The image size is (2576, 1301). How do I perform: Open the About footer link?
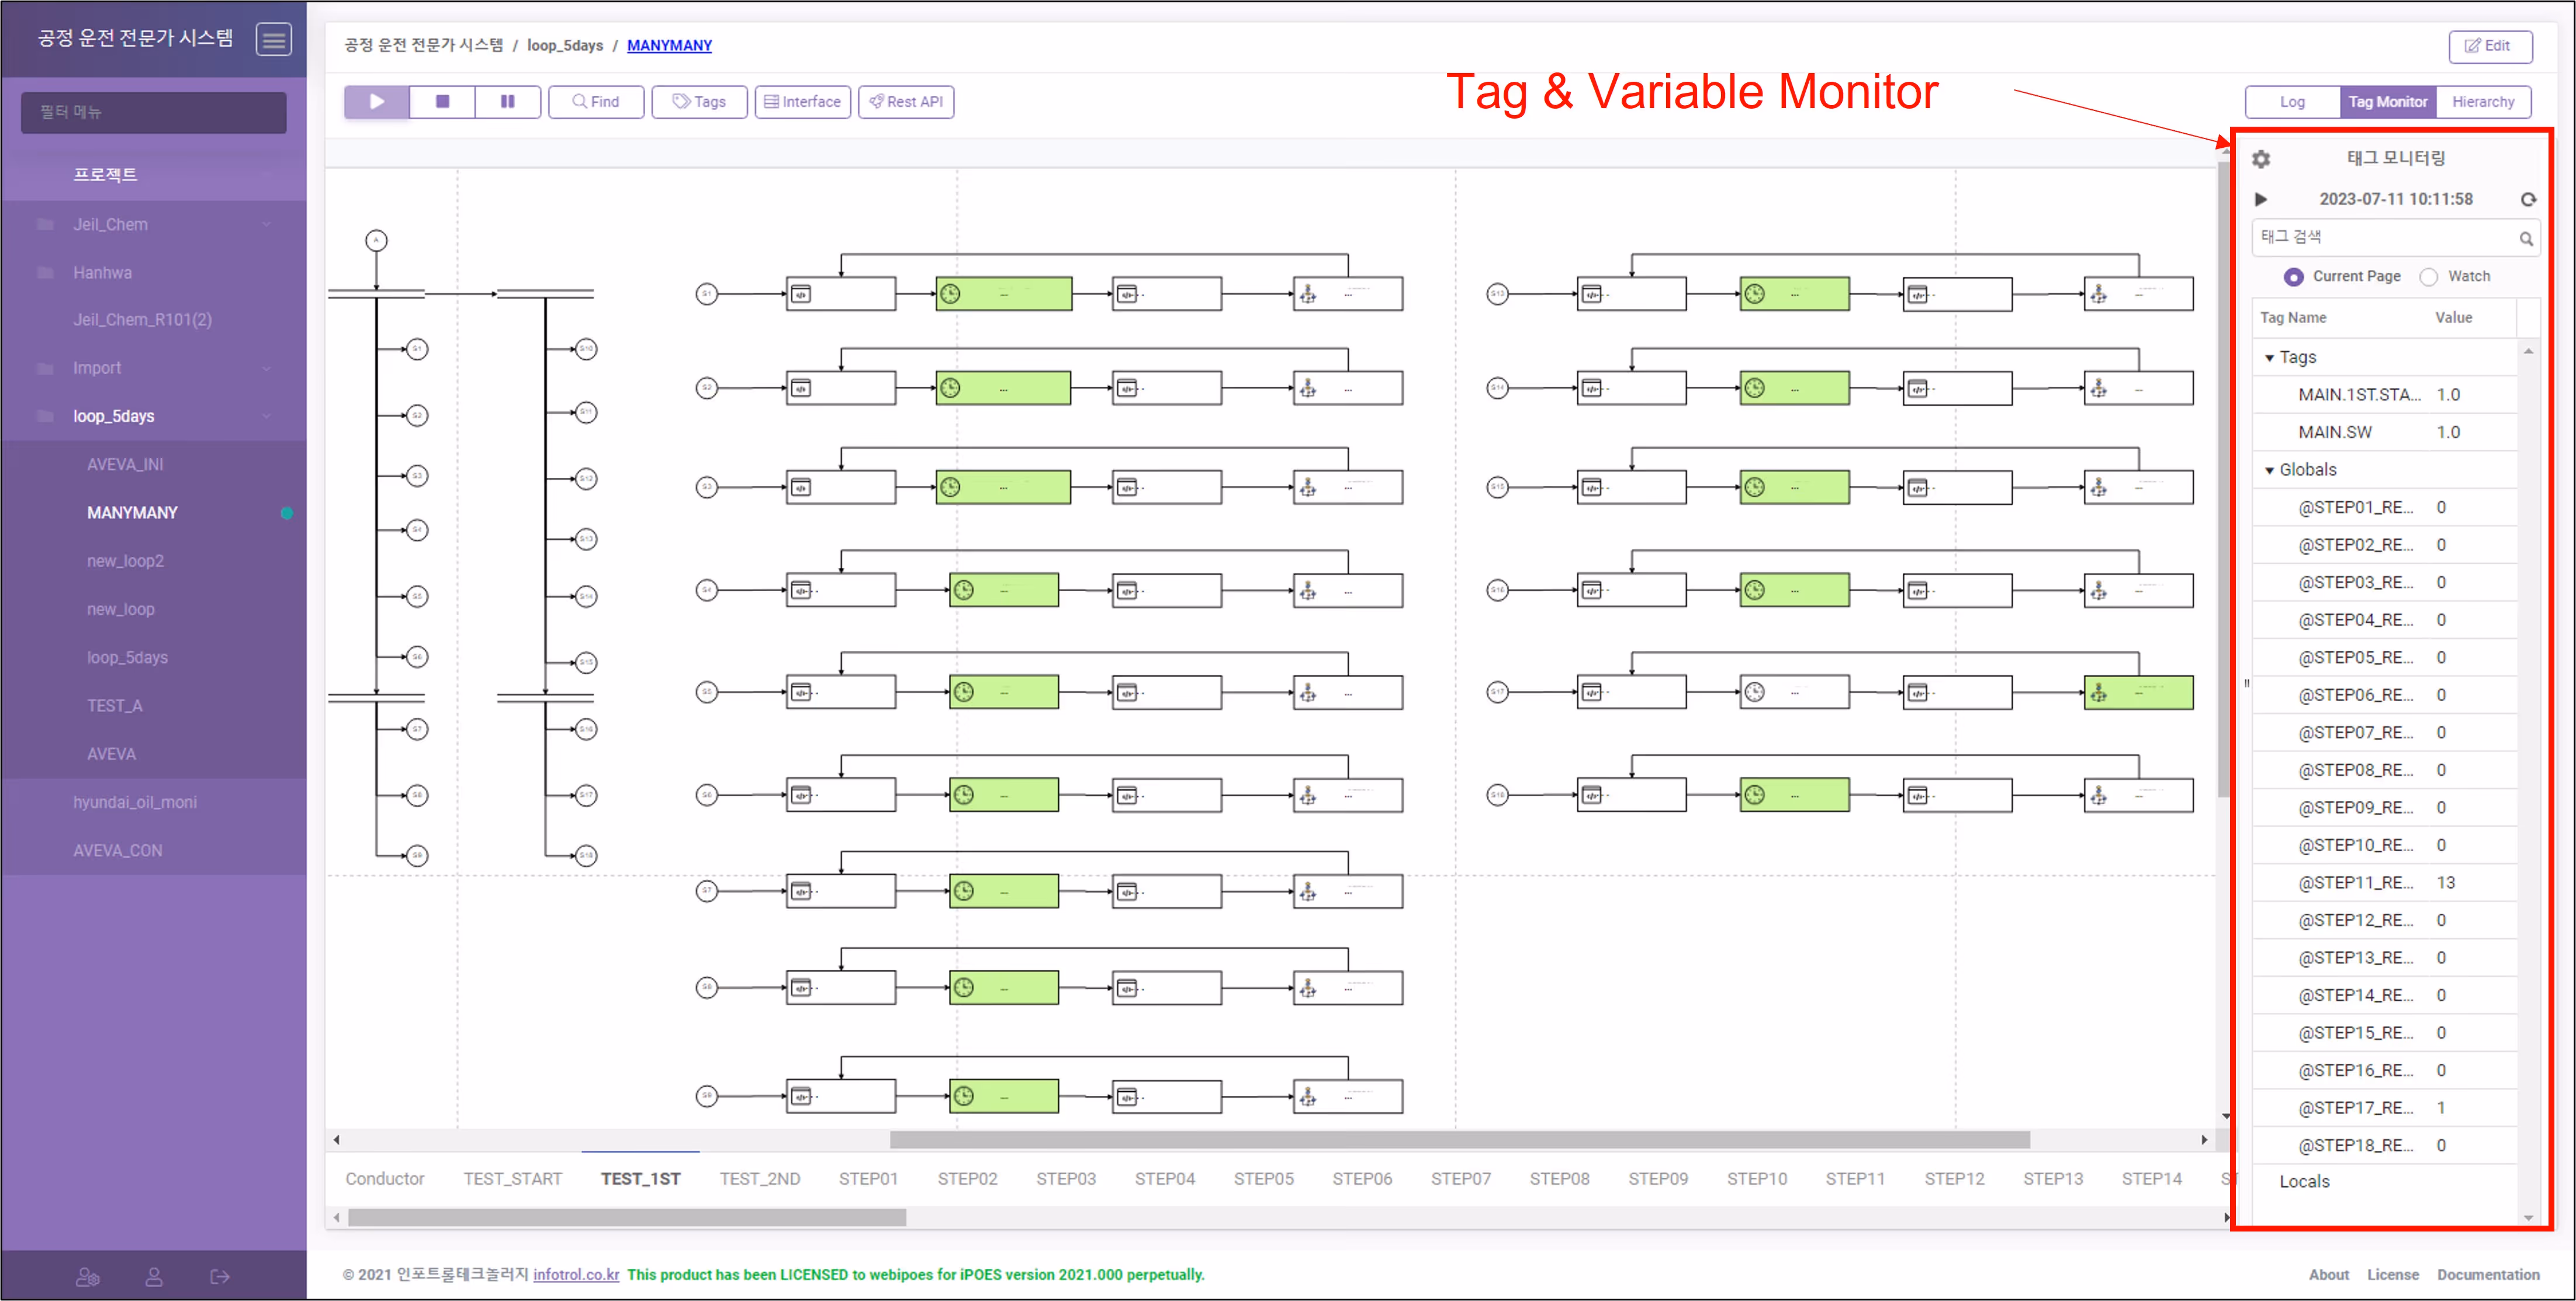point(2329,1274)
